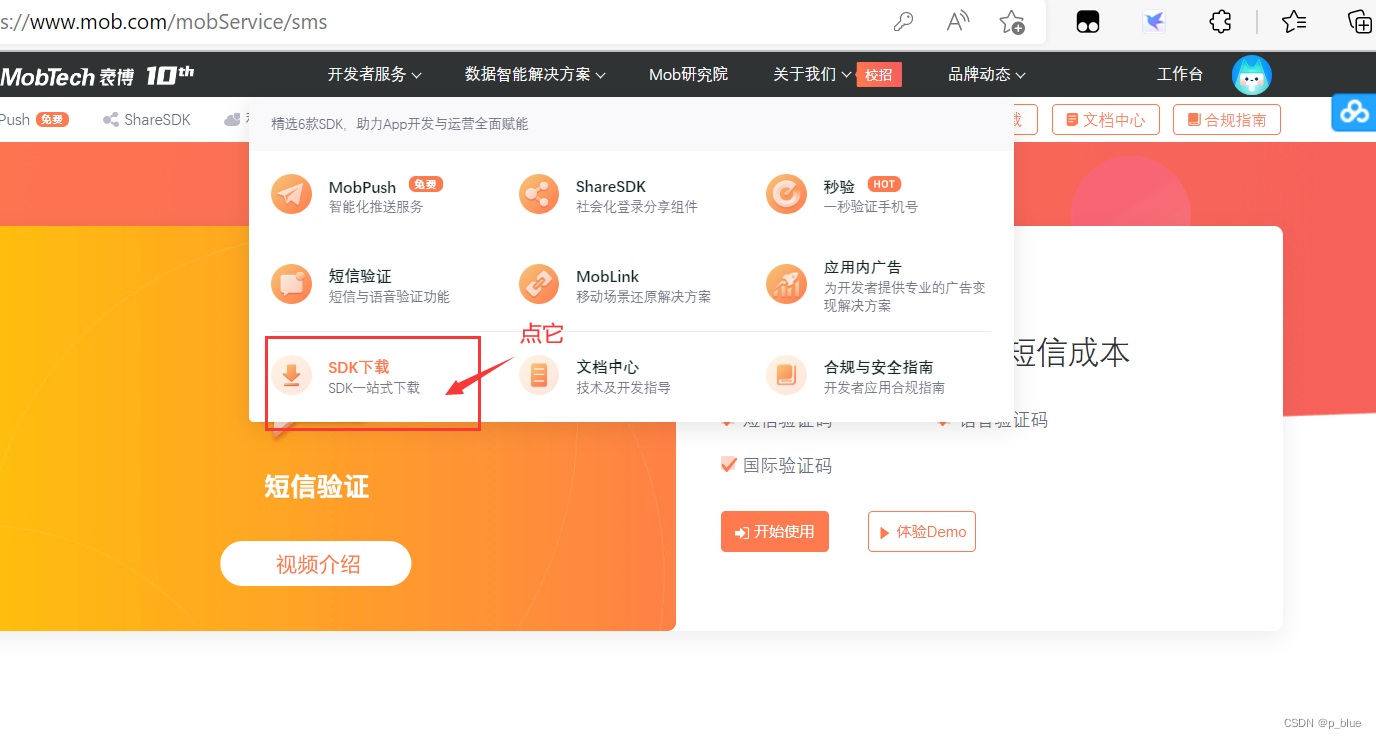Click the 秒验 target icon
The width and height of the screenshot is (1376, 738).
point(786,194)
